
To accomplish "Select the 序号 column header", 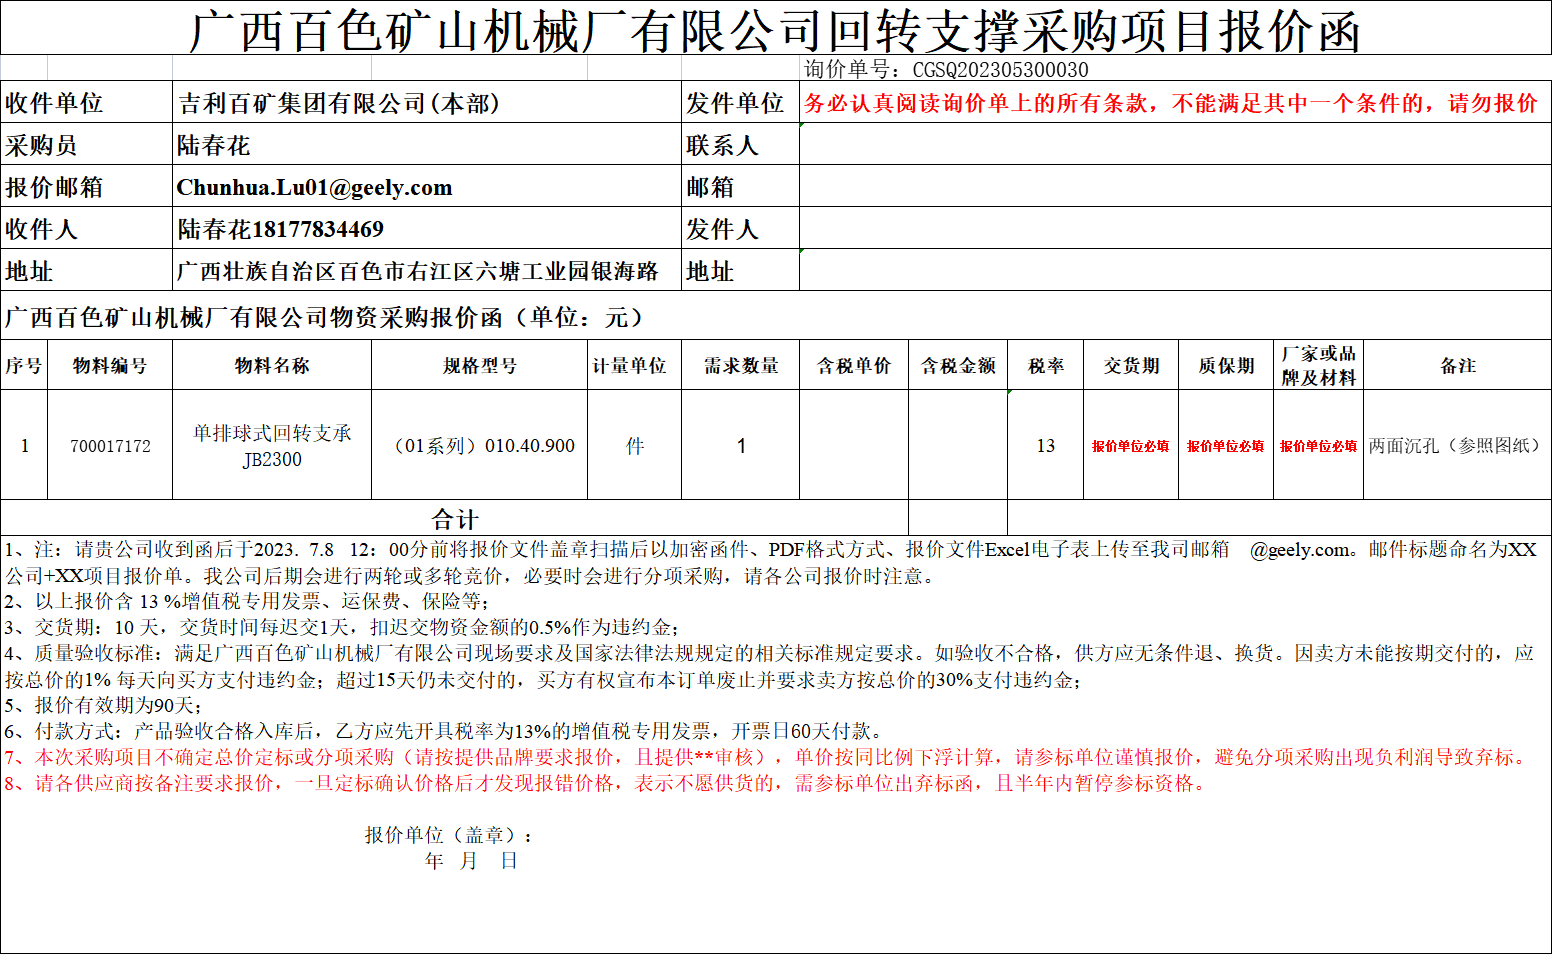I will [x=24, y=365].
